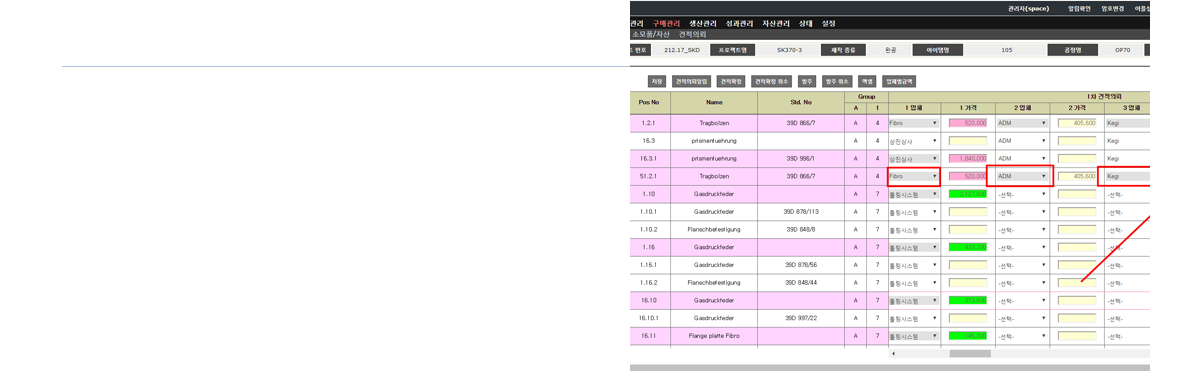Click the 암호변경 link in header
1200x371 pixels.
pyautogui.click(x=1113, y=8)
